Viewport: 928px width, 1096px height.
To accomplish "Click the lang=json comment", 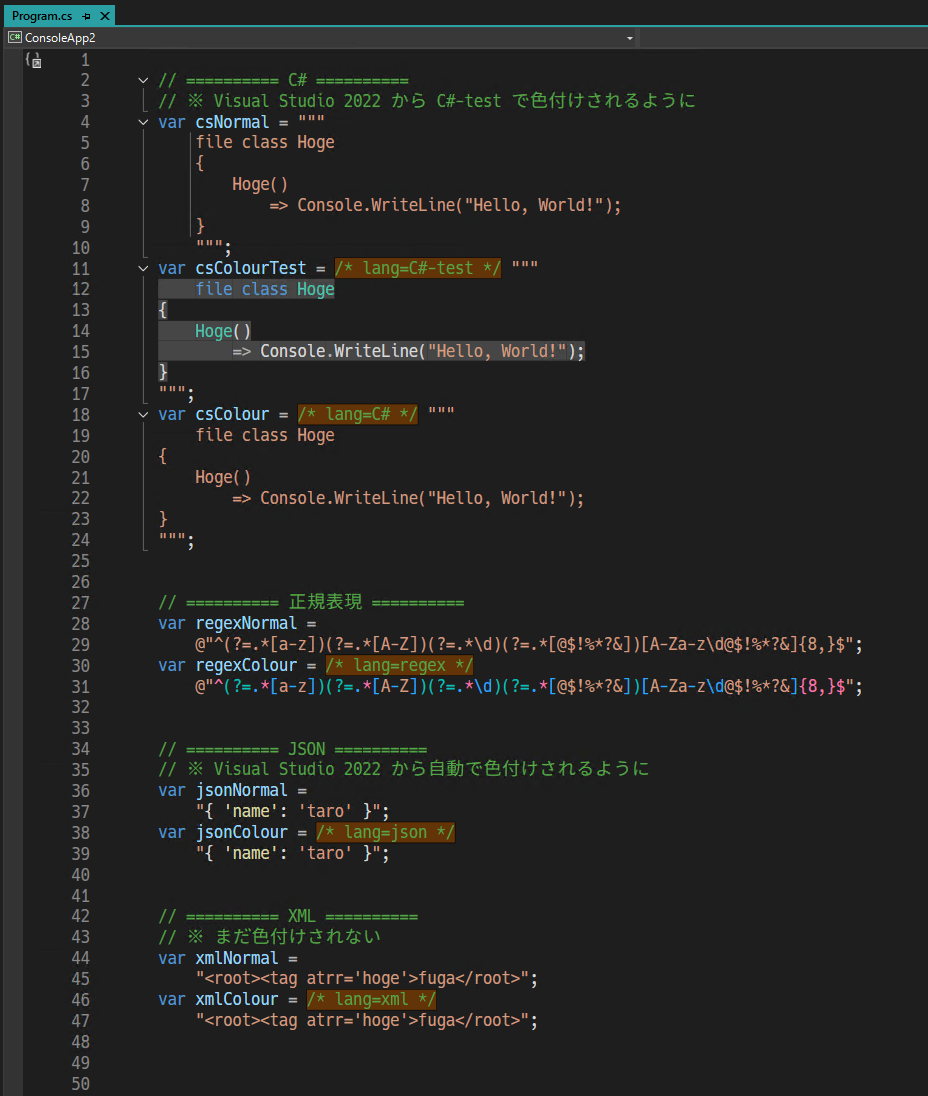I will [x=386, y=832].
